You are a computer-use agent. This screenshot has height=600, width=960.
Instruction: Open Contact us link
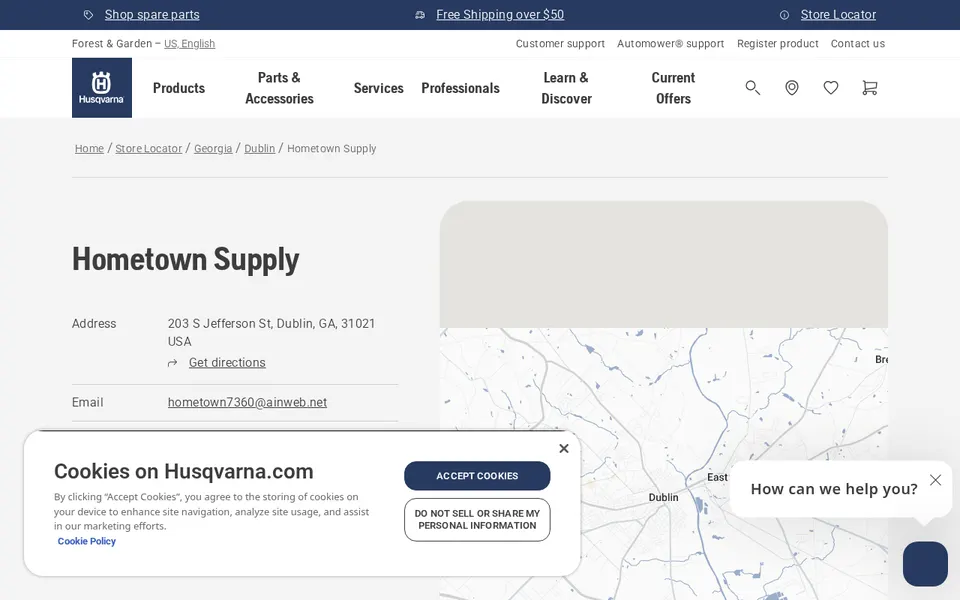pyautogui.click(x=858, y=43)
